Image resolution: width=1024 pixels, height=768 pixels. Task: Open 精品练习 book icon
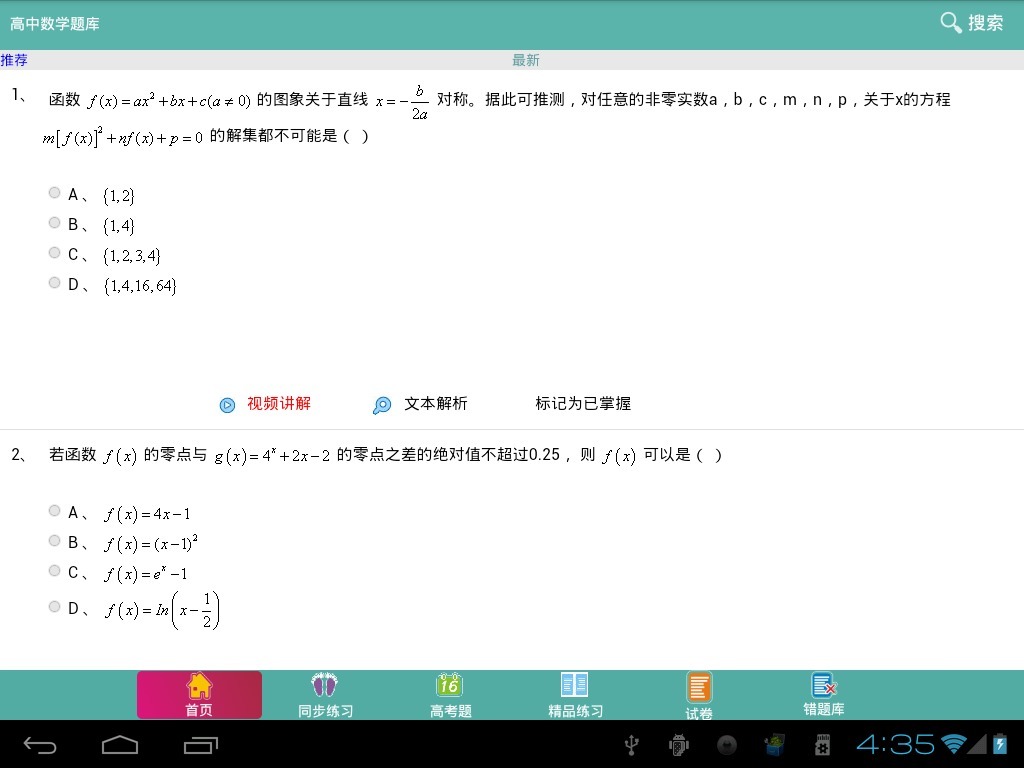[575, 685]
